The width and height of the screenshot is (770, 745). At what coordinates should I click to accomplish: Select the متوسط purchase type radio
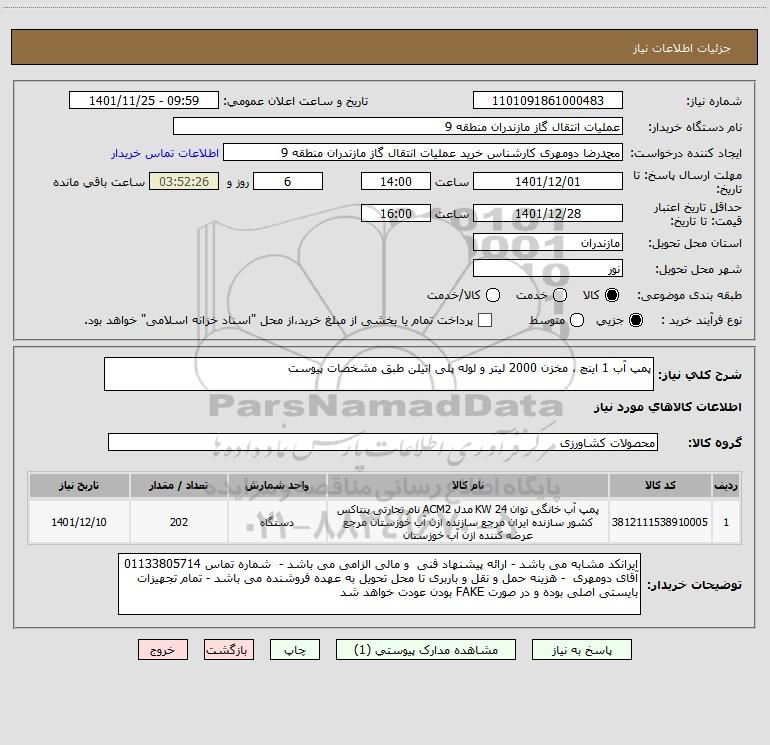[577, 320]
